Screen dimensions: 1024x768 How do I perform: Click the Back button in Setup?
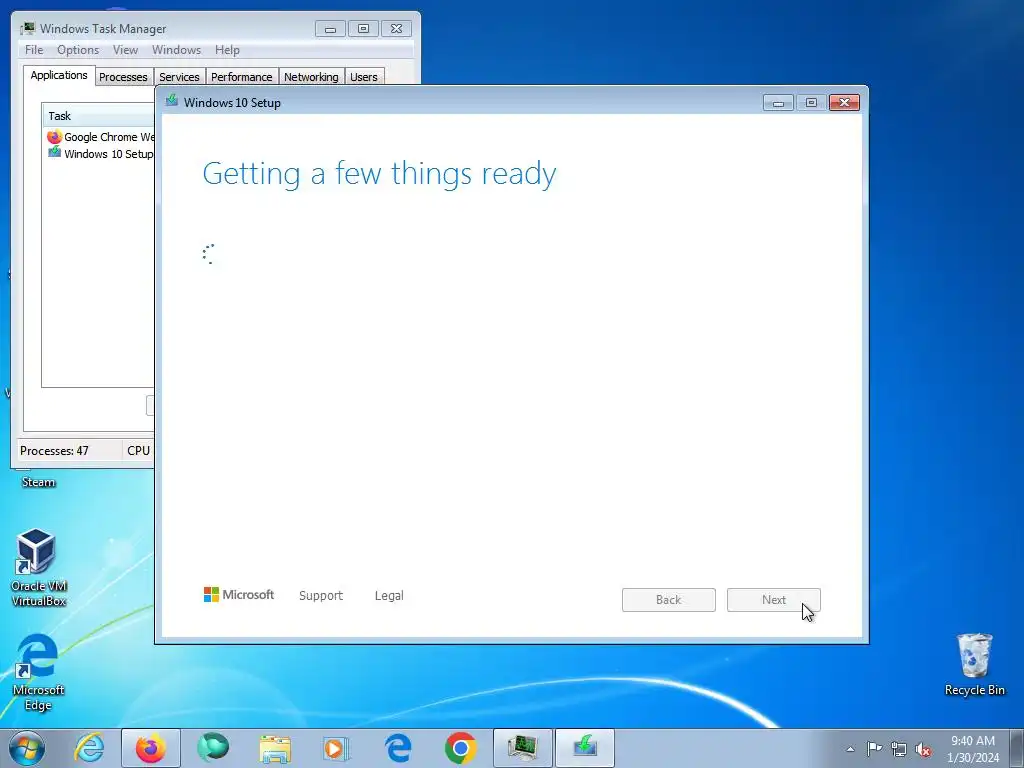point(669,600)
